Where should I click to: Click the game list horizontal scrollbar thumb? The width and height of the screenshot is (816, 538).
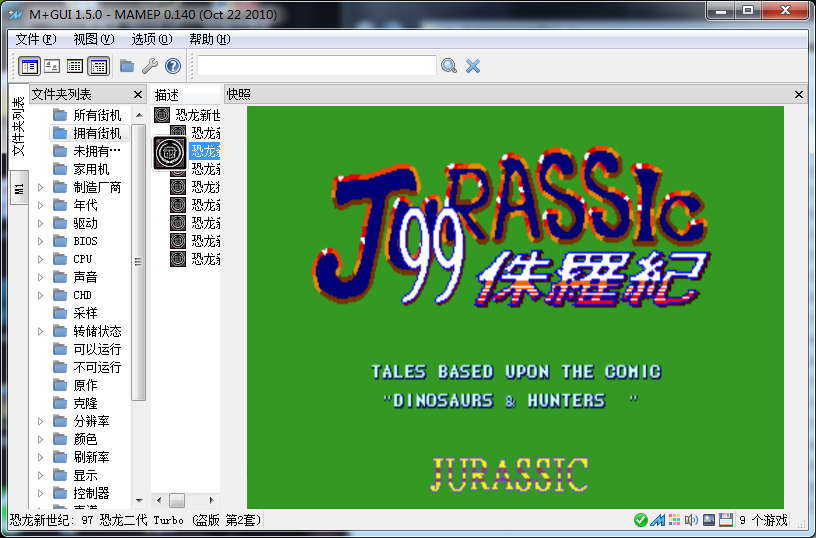click(177, 501)
